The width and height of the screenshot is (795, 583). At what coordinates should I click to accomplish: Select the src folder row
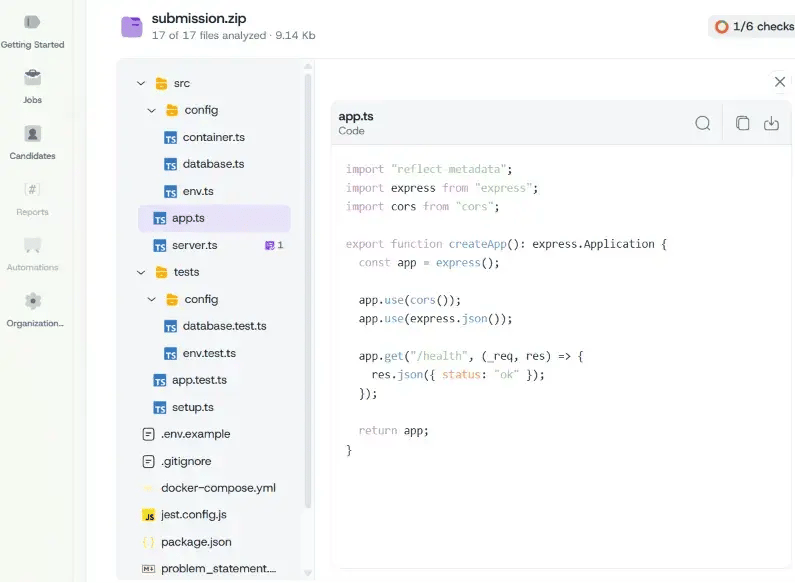click(214, 83)
